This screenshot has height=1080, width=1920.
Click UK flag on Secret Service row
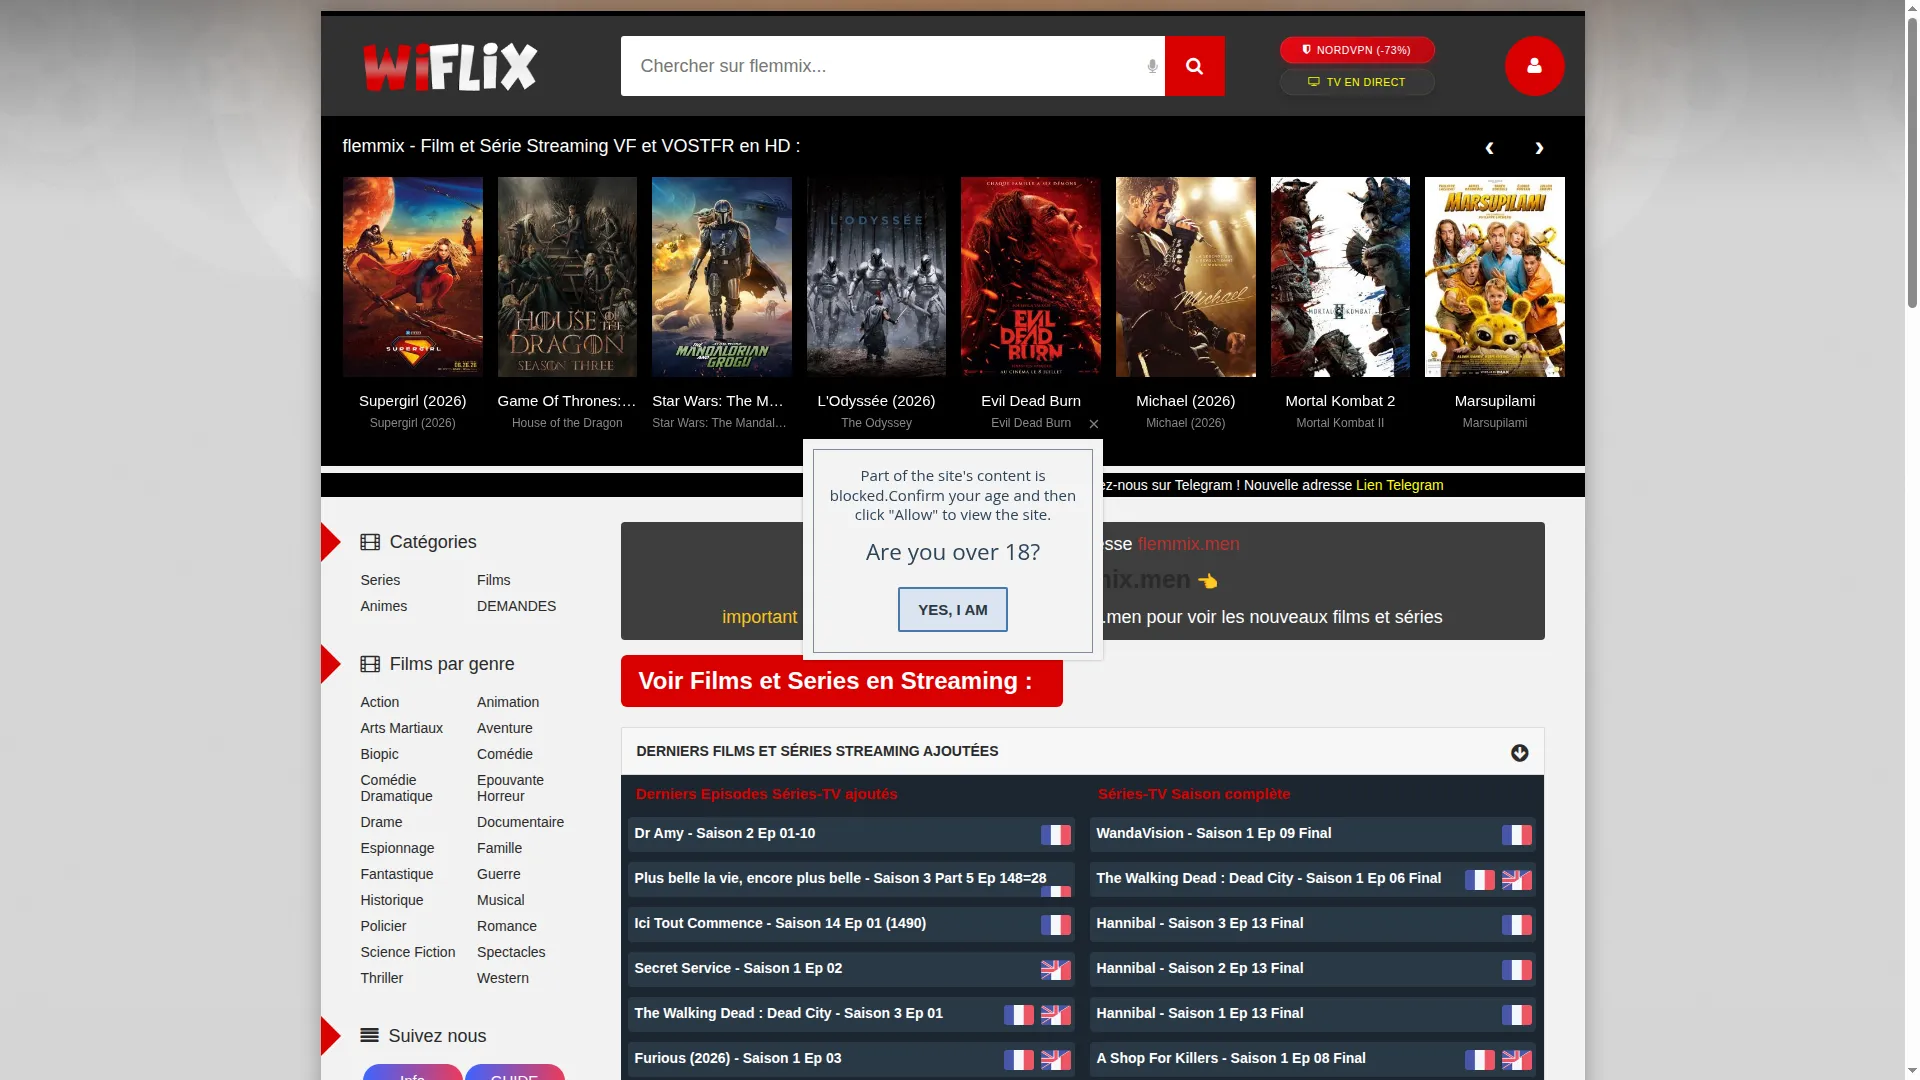tap(1055, 970)
